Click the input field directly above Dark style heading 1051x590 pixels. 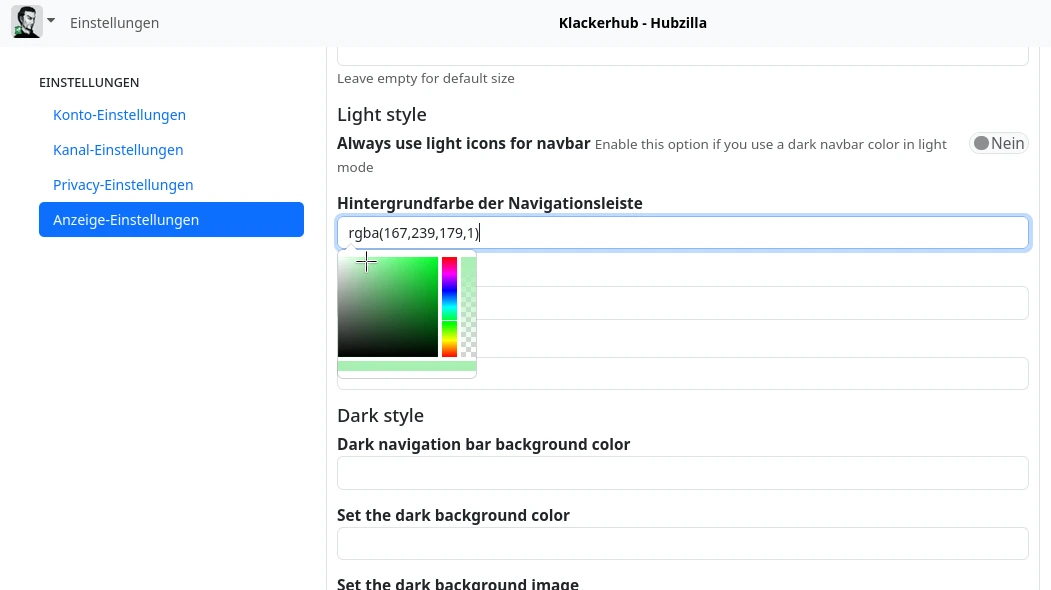point(750,374)
